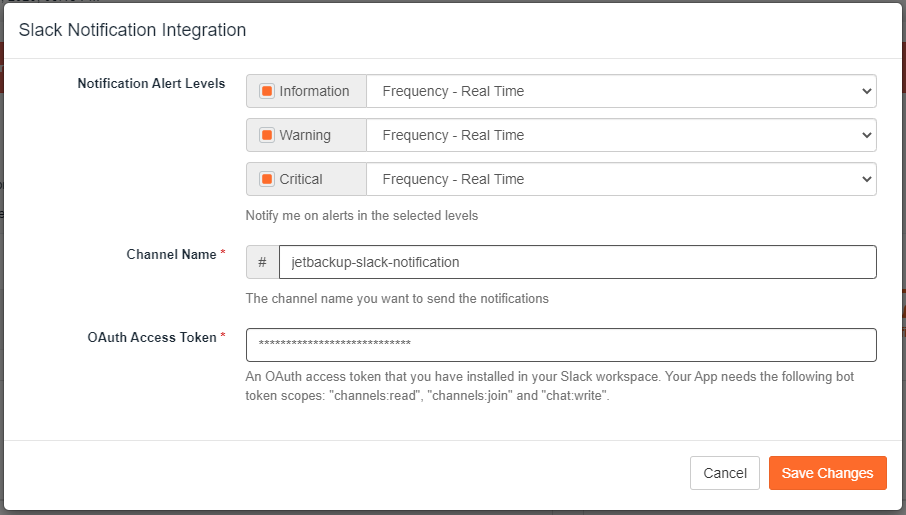Open the Information frequency dropdown
The width and height of the screenshot is (906, 515).
[621, 91]
